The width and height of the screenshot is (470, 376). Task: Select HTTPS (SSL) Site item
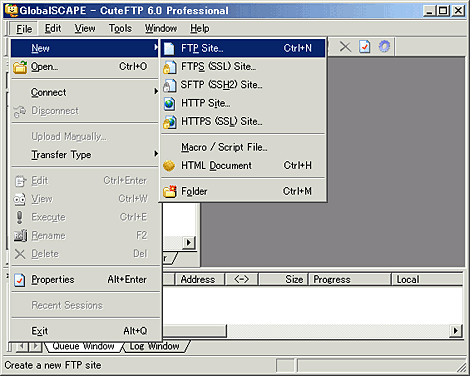point(243,122)
